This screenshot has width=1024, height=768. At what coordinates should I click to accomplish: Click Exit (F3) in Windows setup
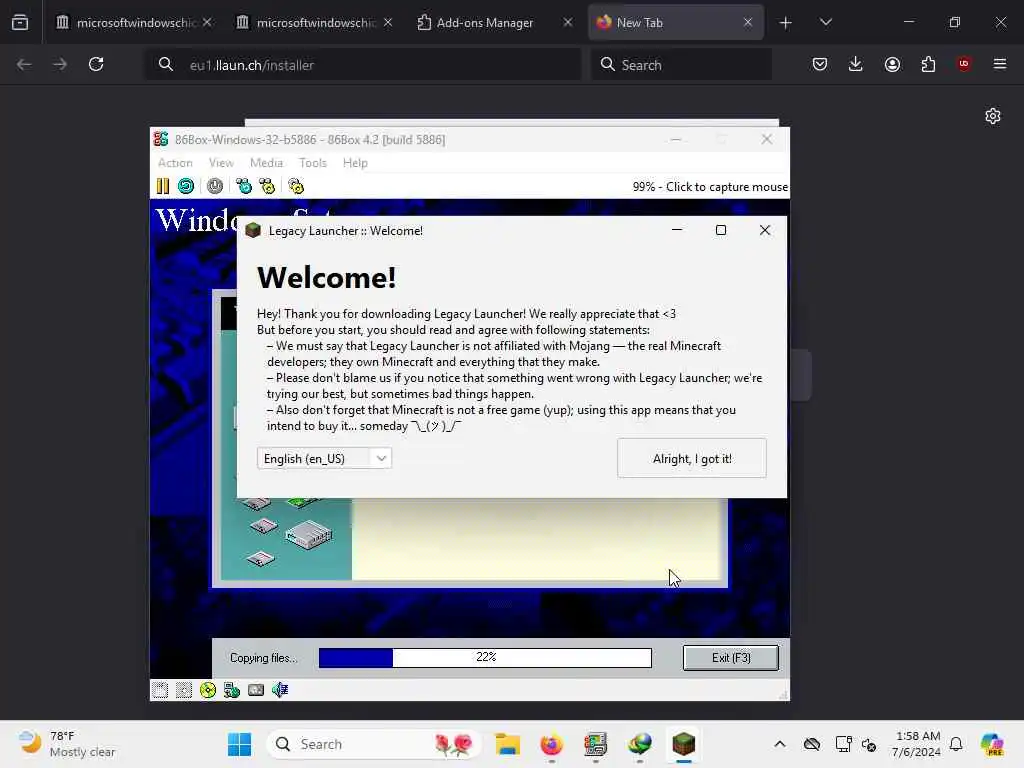pos(731,658)
